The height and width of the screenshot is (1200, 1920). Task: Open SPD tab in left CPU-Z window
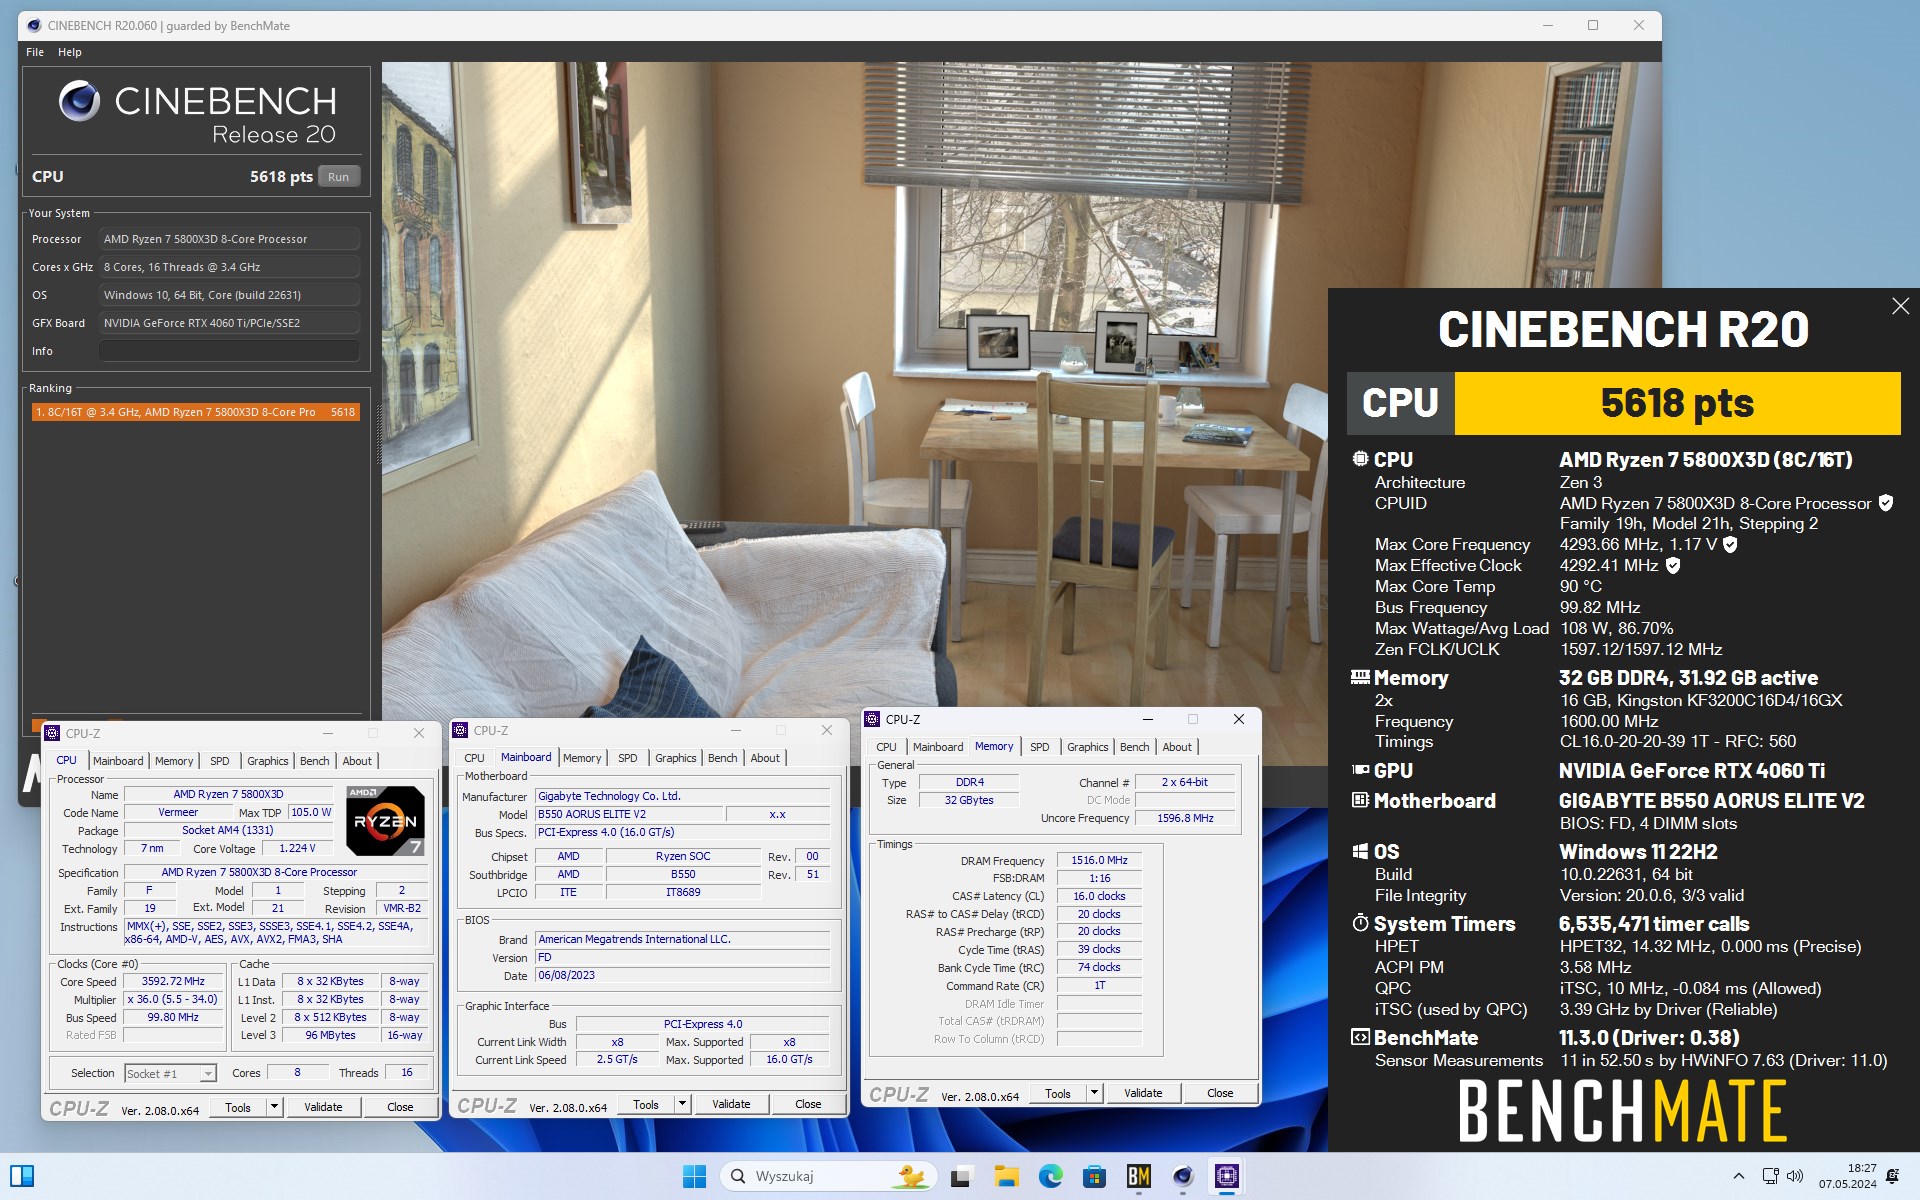[220, 761]
